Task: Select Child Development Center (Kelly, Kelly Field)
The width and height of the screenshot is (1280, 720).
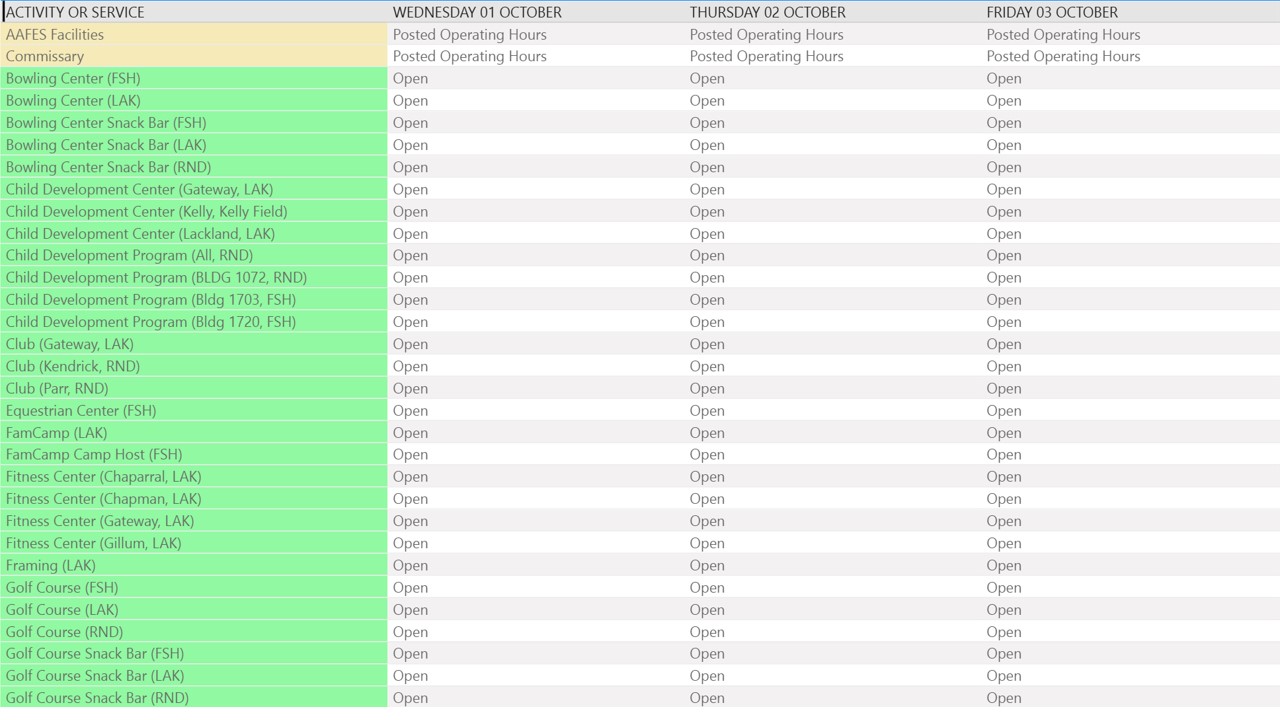Action: [x=146, y=211]
